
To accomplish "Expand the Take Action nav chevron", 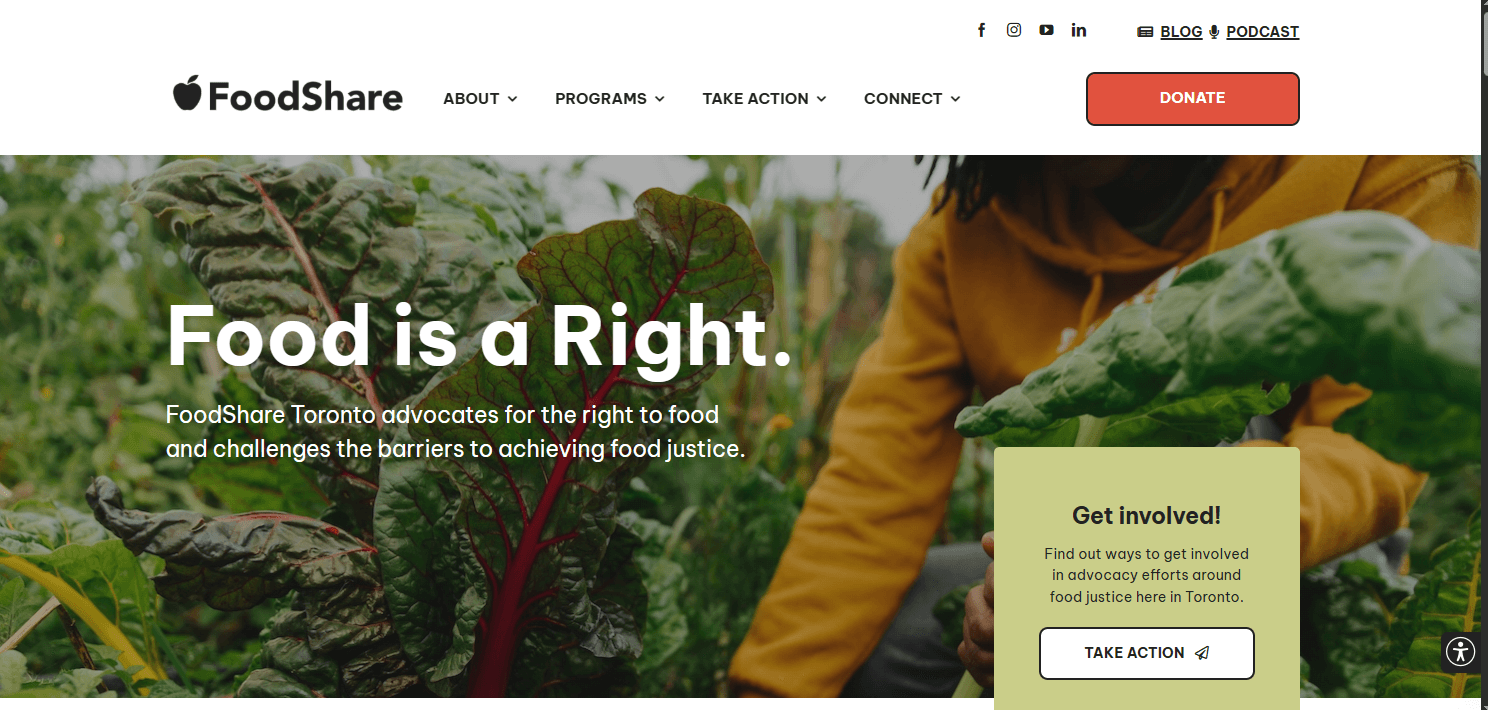I will click(x=821, y=99).
